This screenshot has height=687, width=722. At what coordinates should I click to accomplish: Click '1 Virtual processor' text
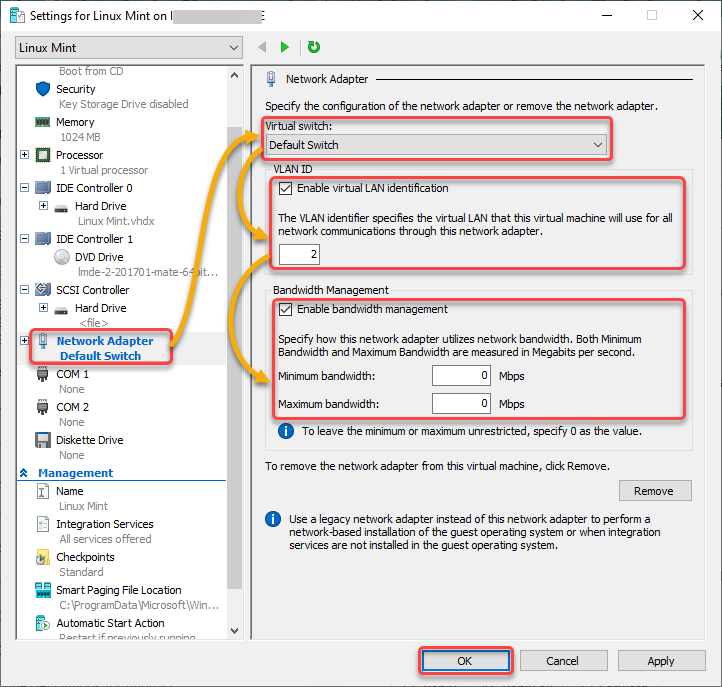[x=104, y=170]
